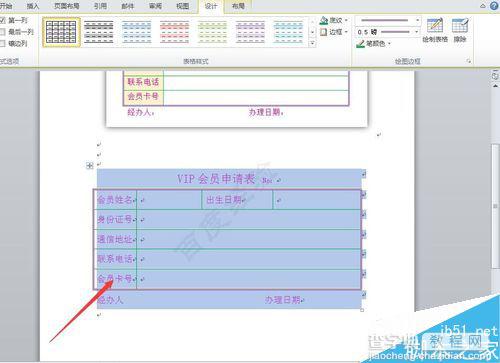Click the table resize handle at bottom-right
The width and height of the screenshot is (500, 363).
(x=362, y=310)
